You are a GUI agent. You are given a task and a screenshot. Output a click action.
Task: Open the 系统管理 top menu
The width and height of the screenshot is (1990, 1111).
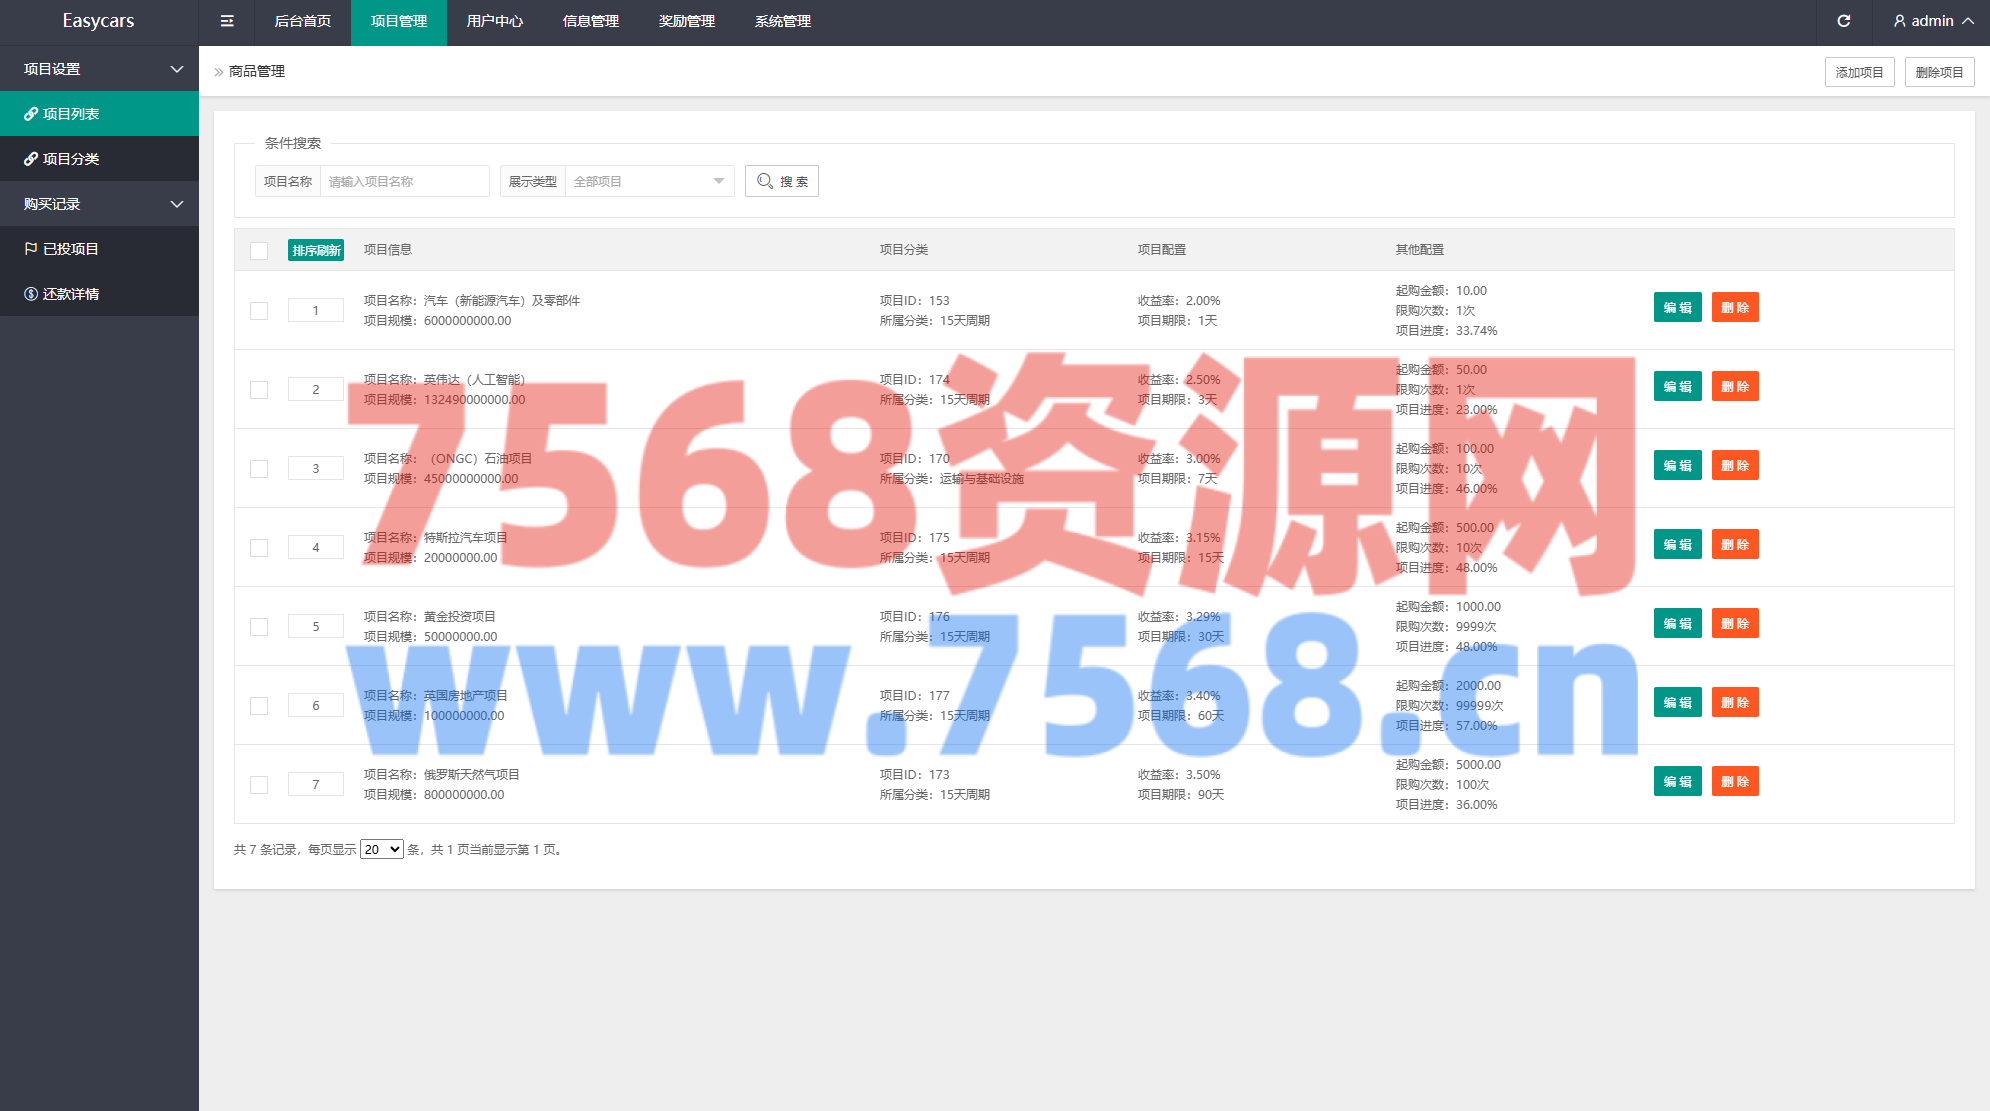(x=782, y=21)
